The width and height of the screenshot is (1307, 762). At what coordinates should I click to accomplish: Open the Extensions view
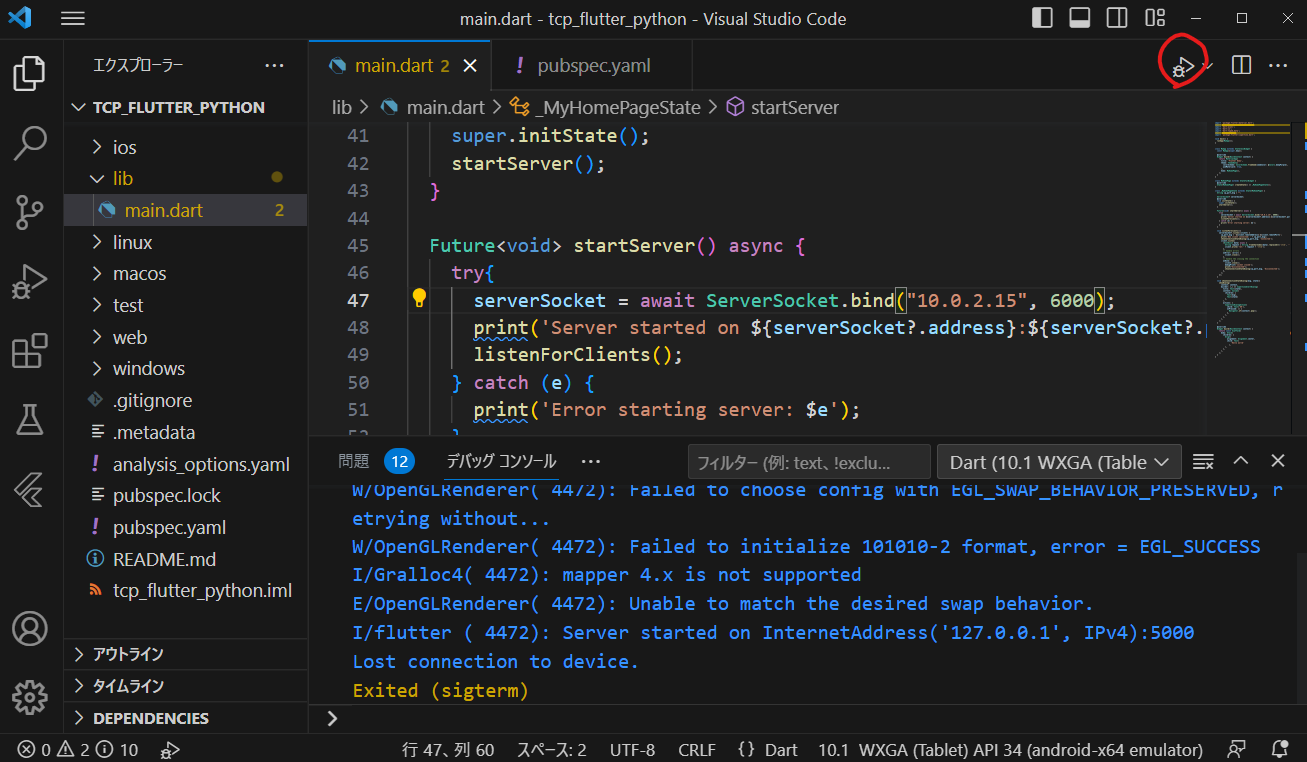(30, 352)
